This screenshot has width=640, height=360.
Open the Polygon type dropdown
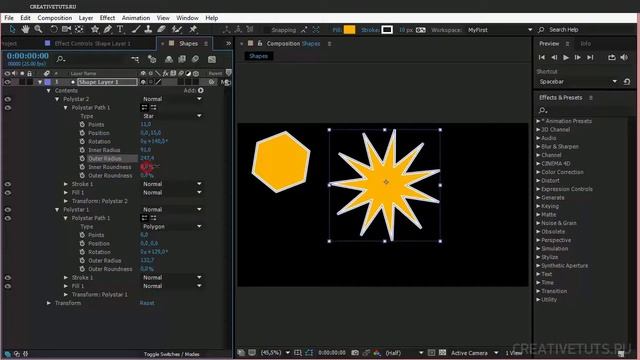point(172,227)
